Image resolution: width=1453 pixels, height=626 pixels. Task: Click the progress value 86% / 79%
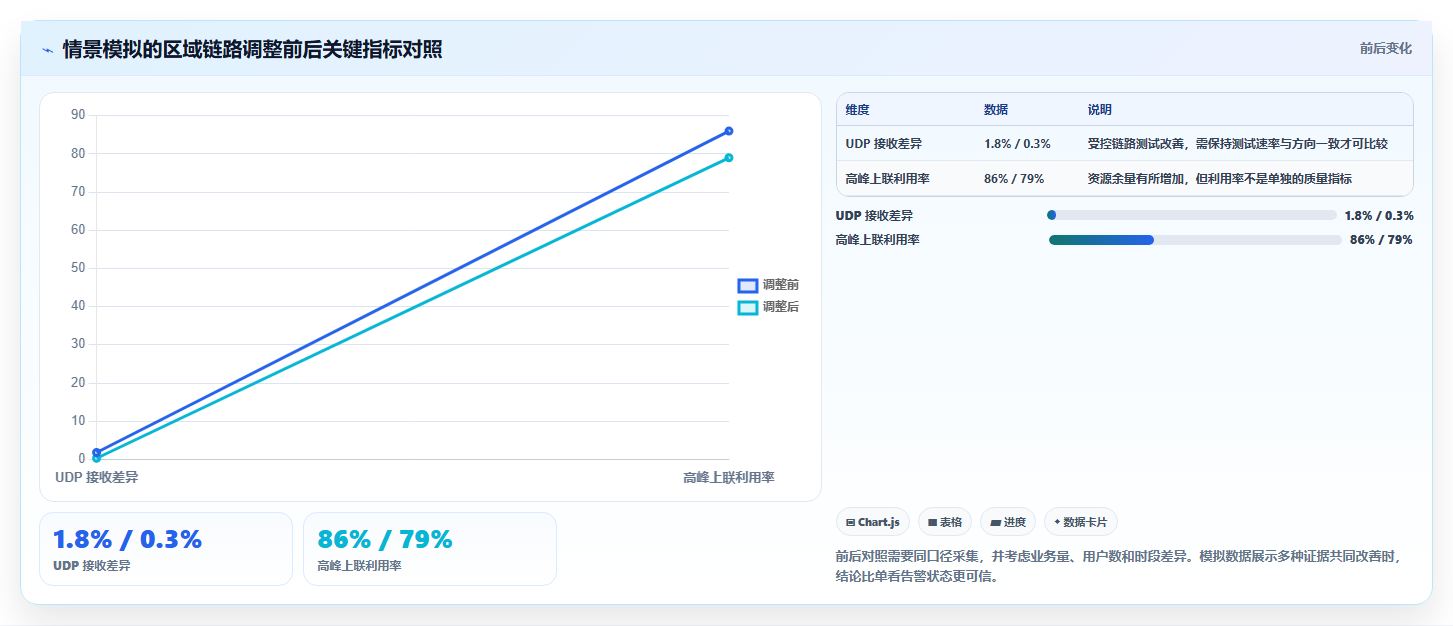coord(1381,240)
